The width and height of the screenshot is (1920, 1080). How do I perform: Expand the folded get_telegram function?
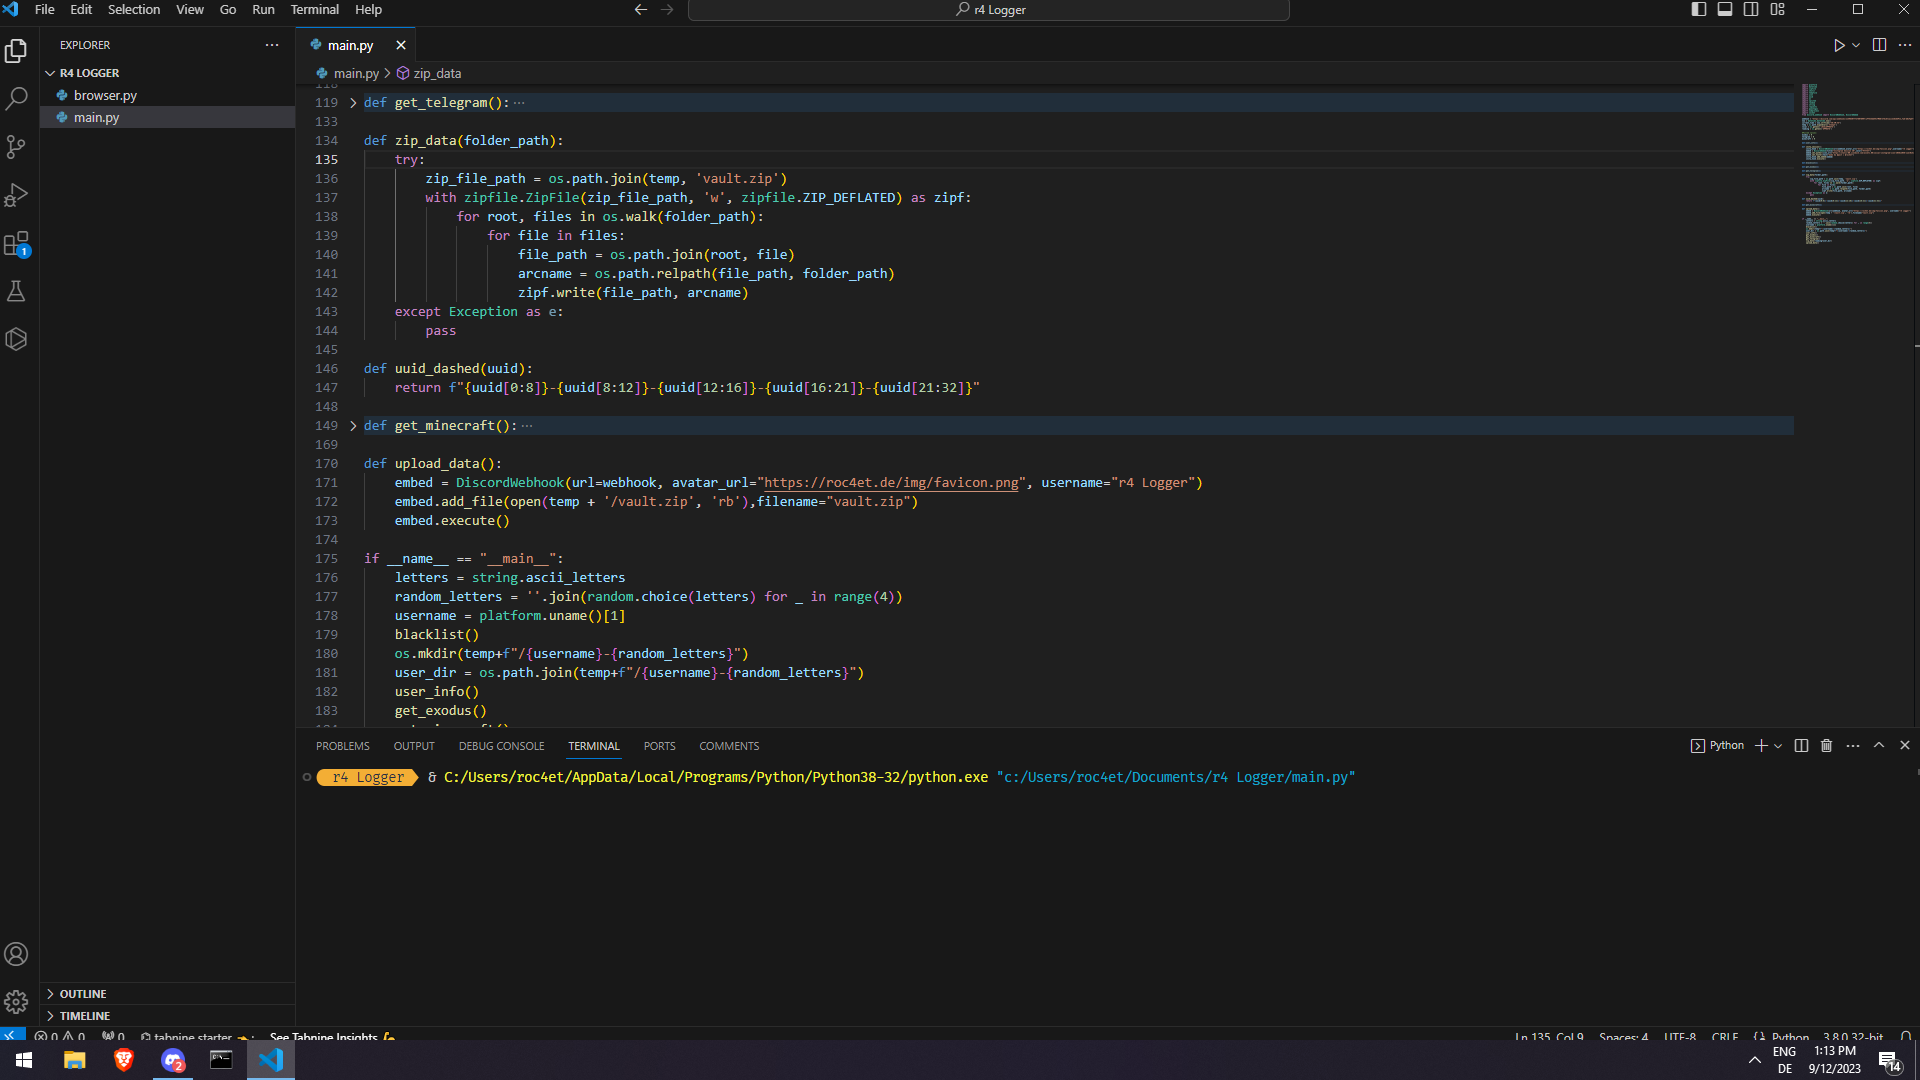pyautogui.click(x=353, y=103)
